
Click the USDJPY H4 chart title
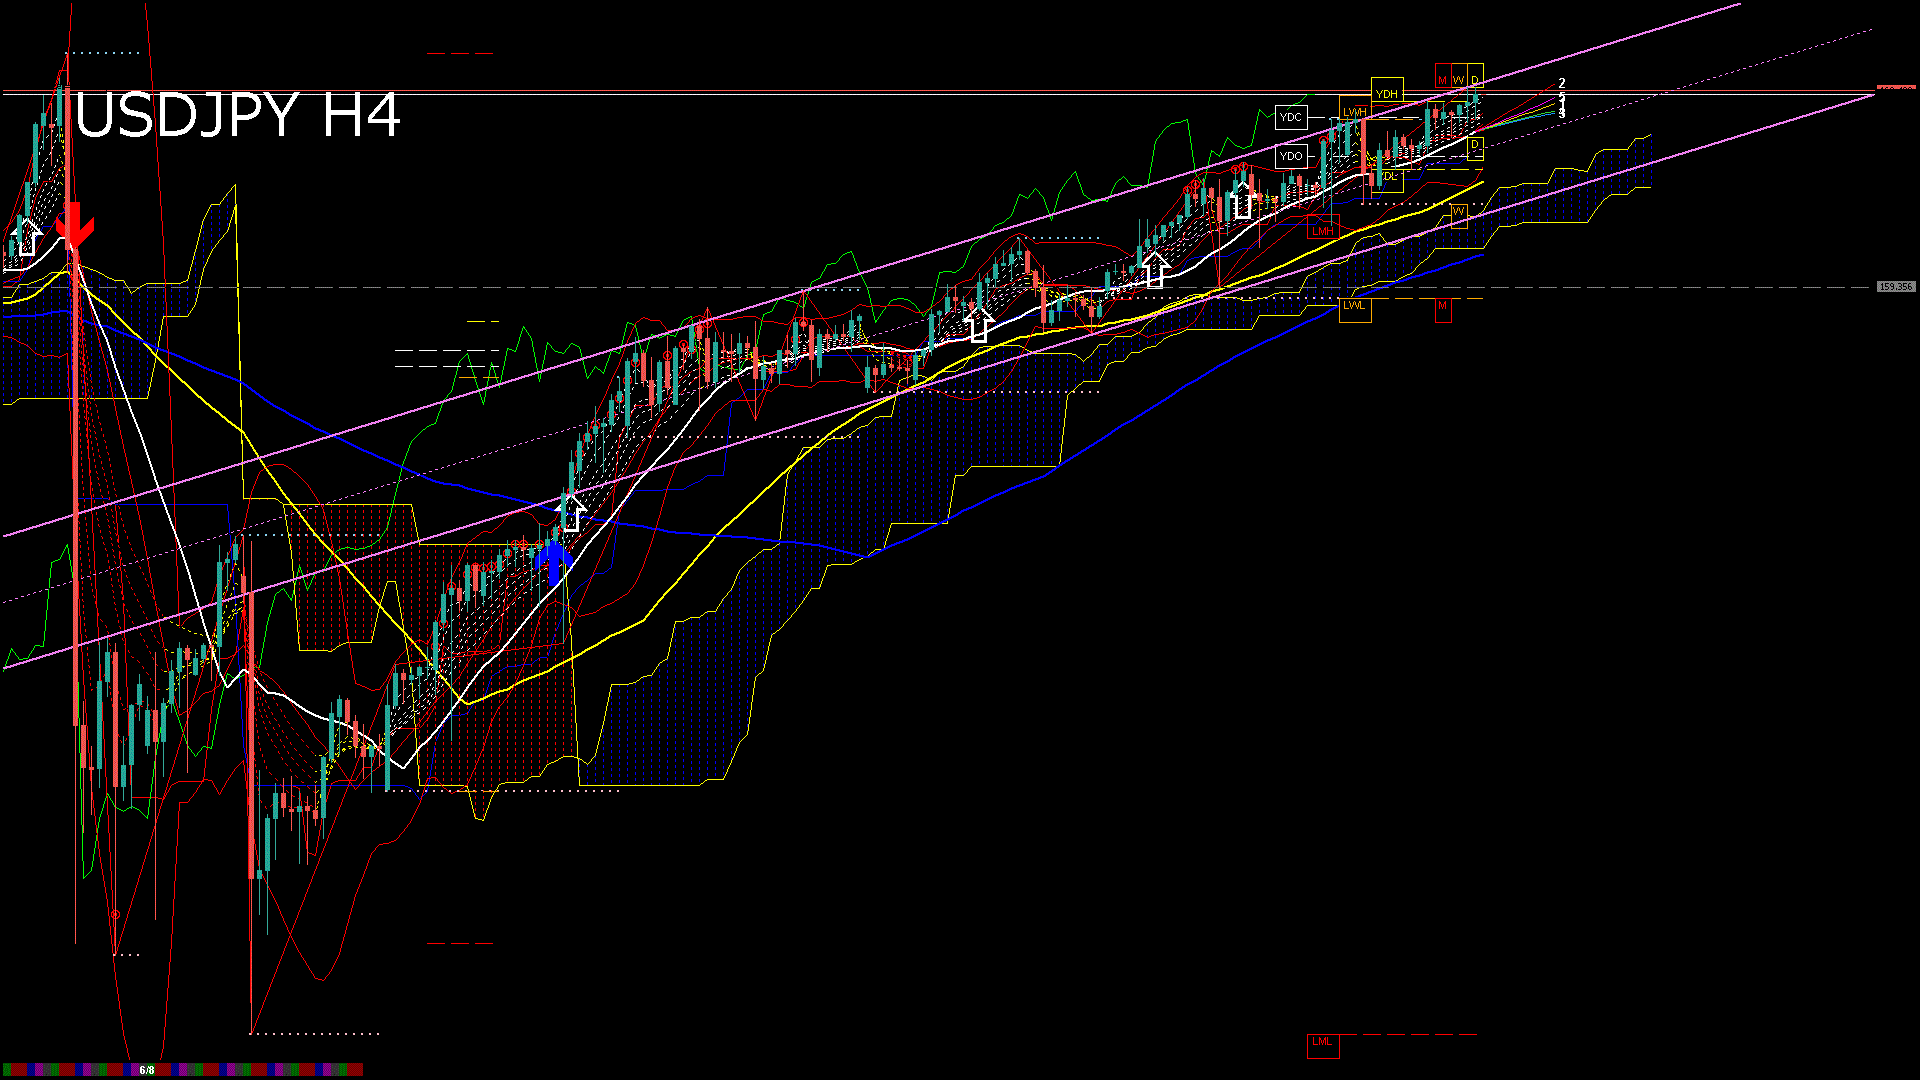click(238, 115)
